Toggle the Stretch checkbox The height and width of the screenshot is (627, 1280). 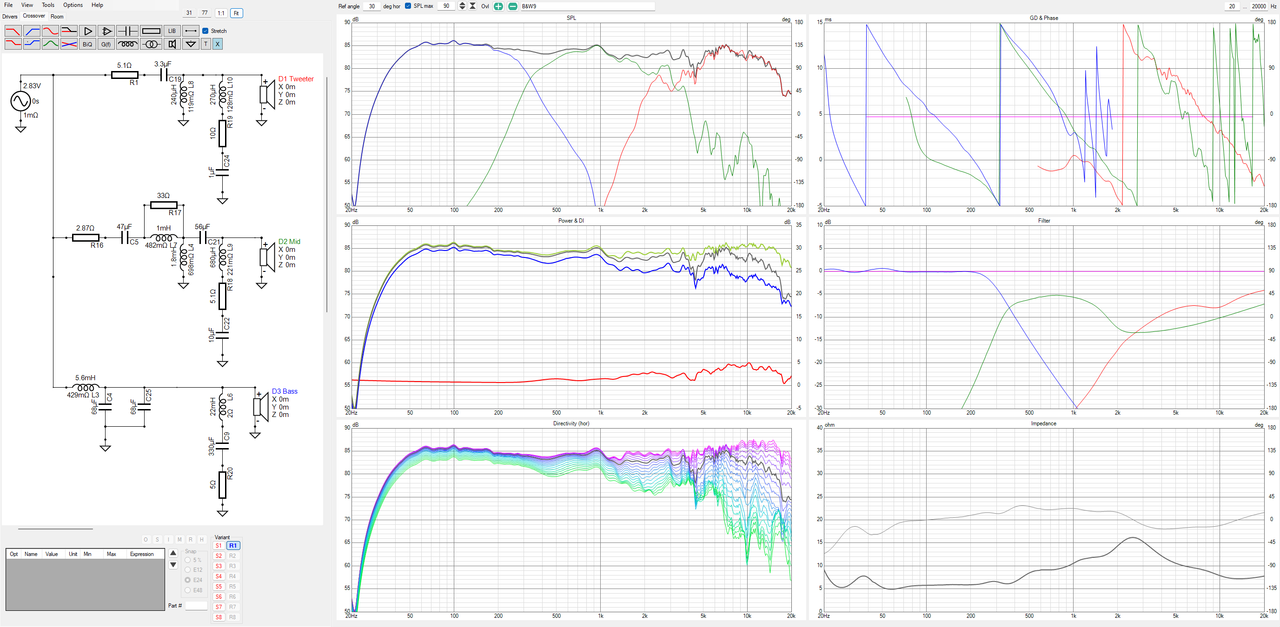tap(206, 31)
